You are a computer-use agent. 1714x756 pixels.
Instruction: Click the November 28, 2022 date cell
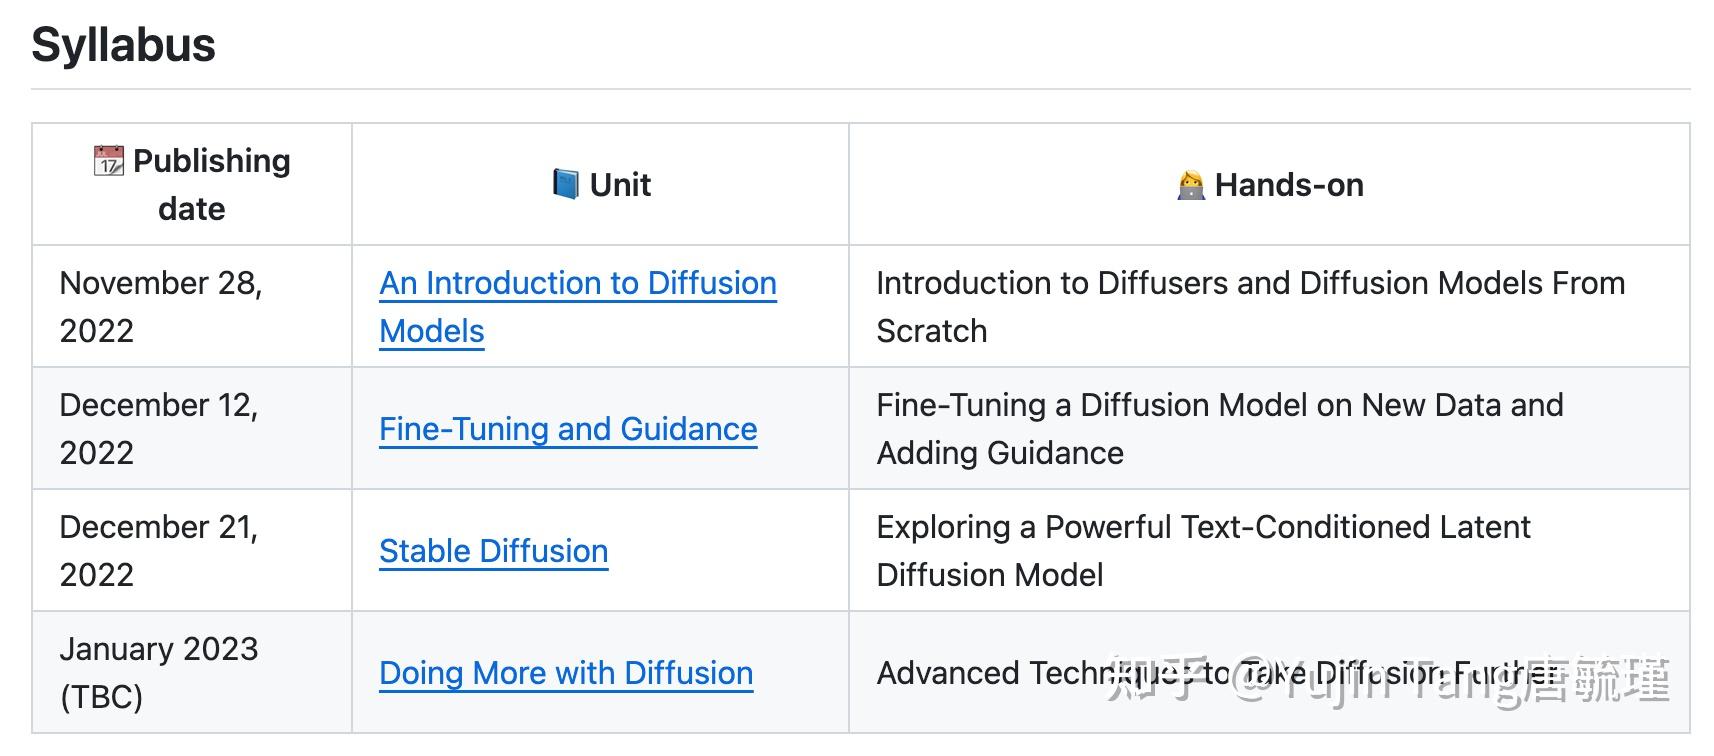(x=160, y=306)
